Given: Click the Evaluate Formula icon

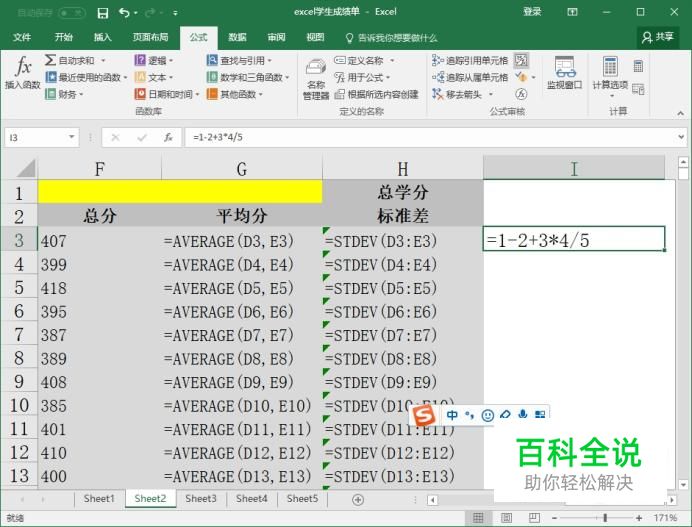Looking at the screenshot, I should pyautogui.click(x=521, y=94).
